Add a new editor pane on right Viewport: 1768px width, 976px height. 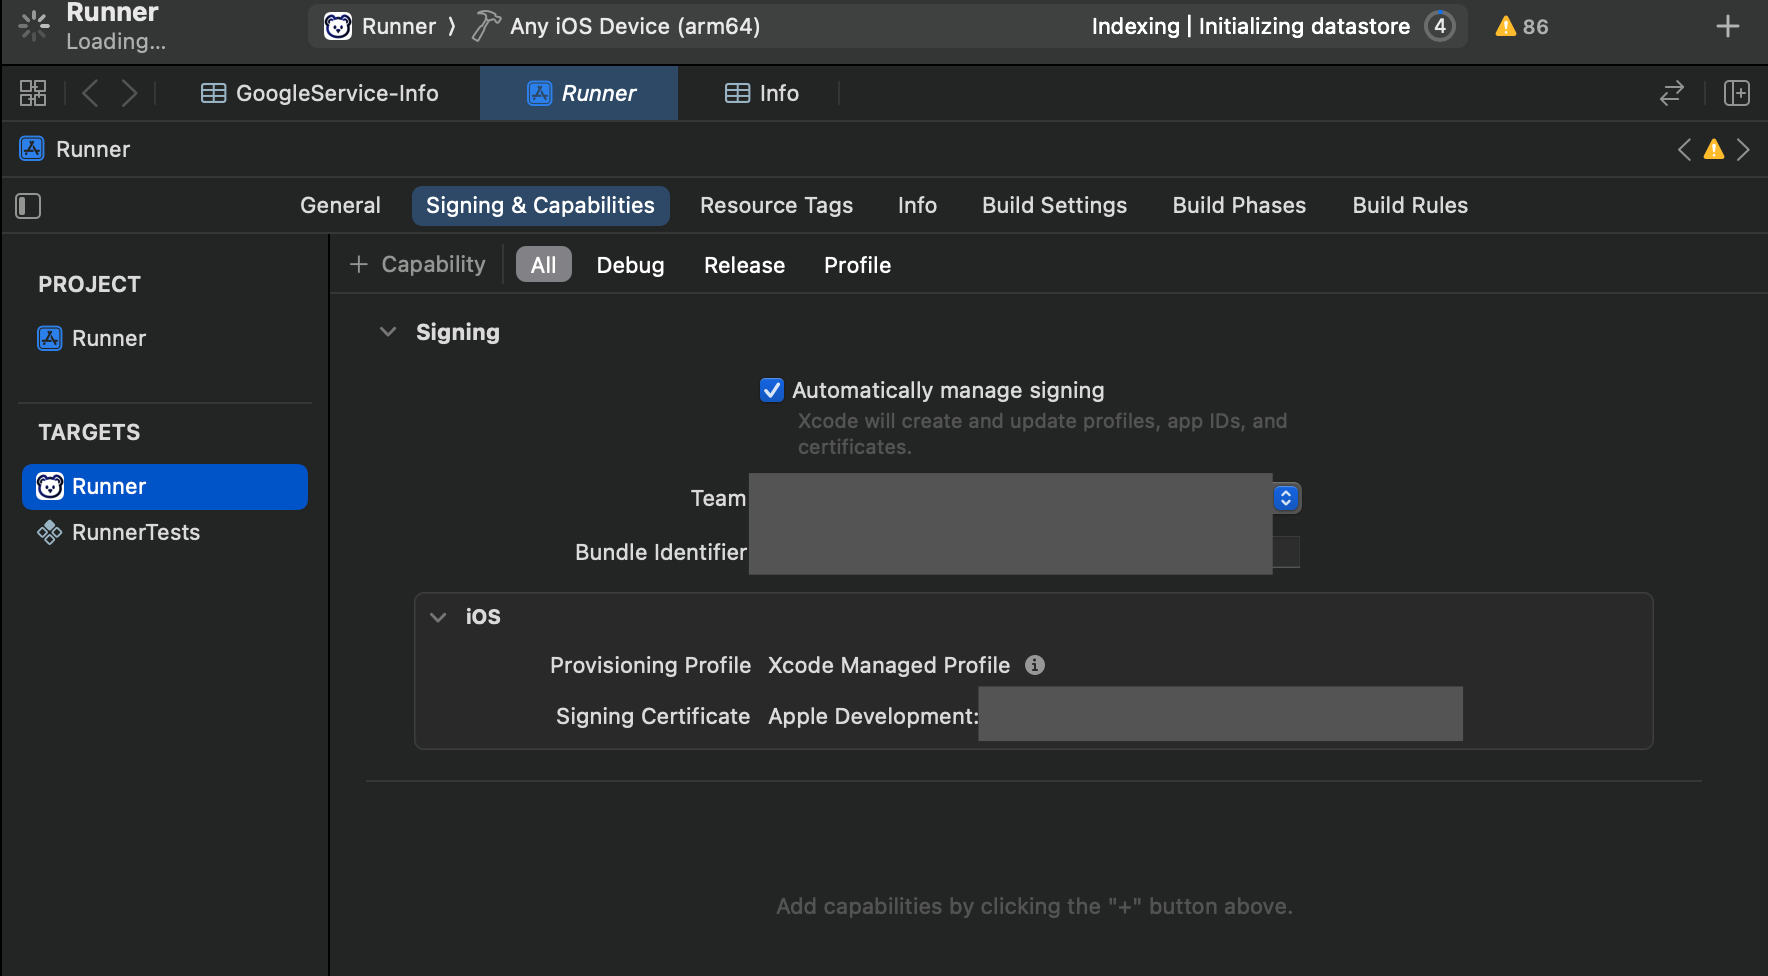pos(1736,93)
